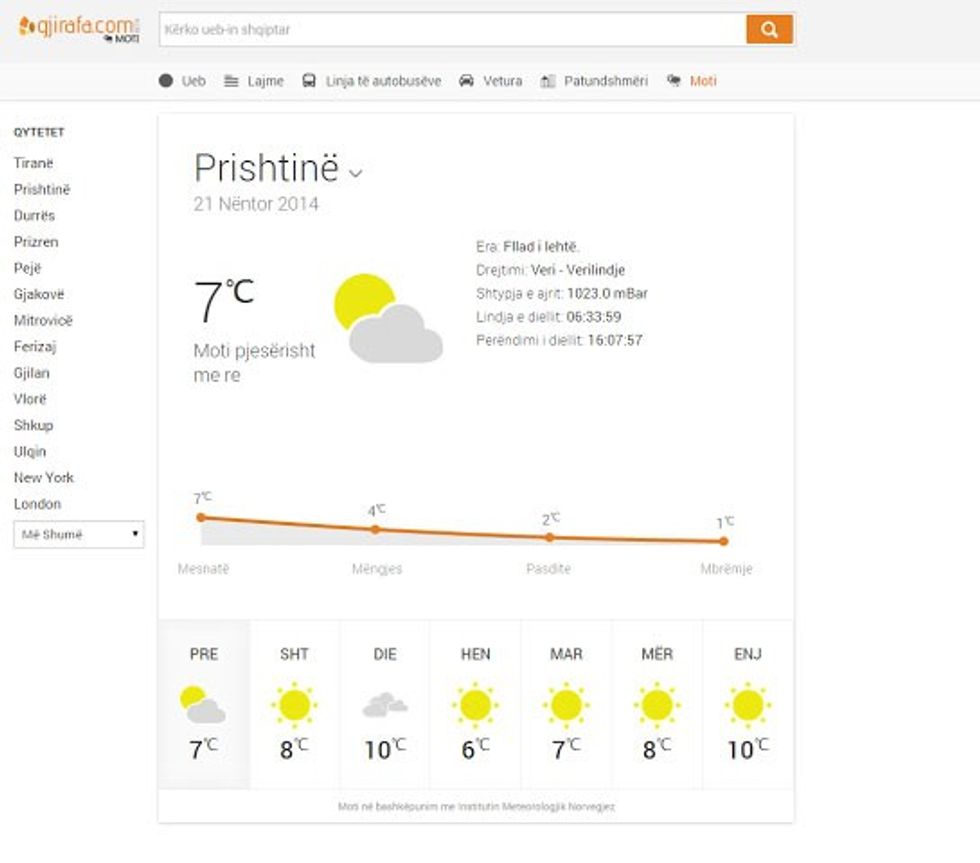980x863 pixels.
Task: Select the cloudy DIE forecast icon
Action: coord(384,705)
